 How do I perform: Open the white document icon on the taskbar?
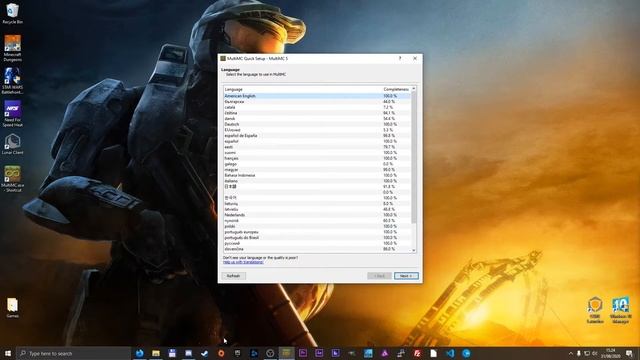click(x=433, y=353)
